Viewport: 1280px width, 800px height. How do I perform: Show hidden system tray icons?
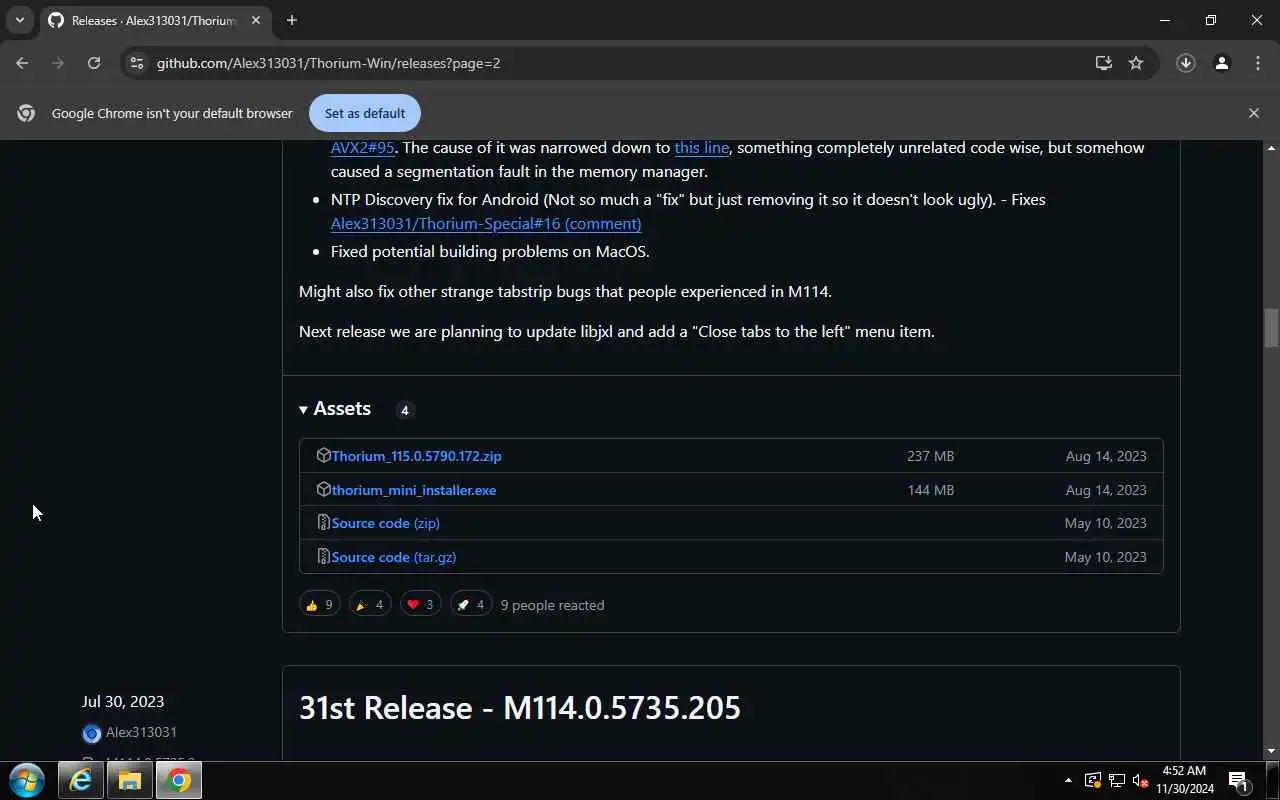pyautogui.click(x=1067, y=780)
